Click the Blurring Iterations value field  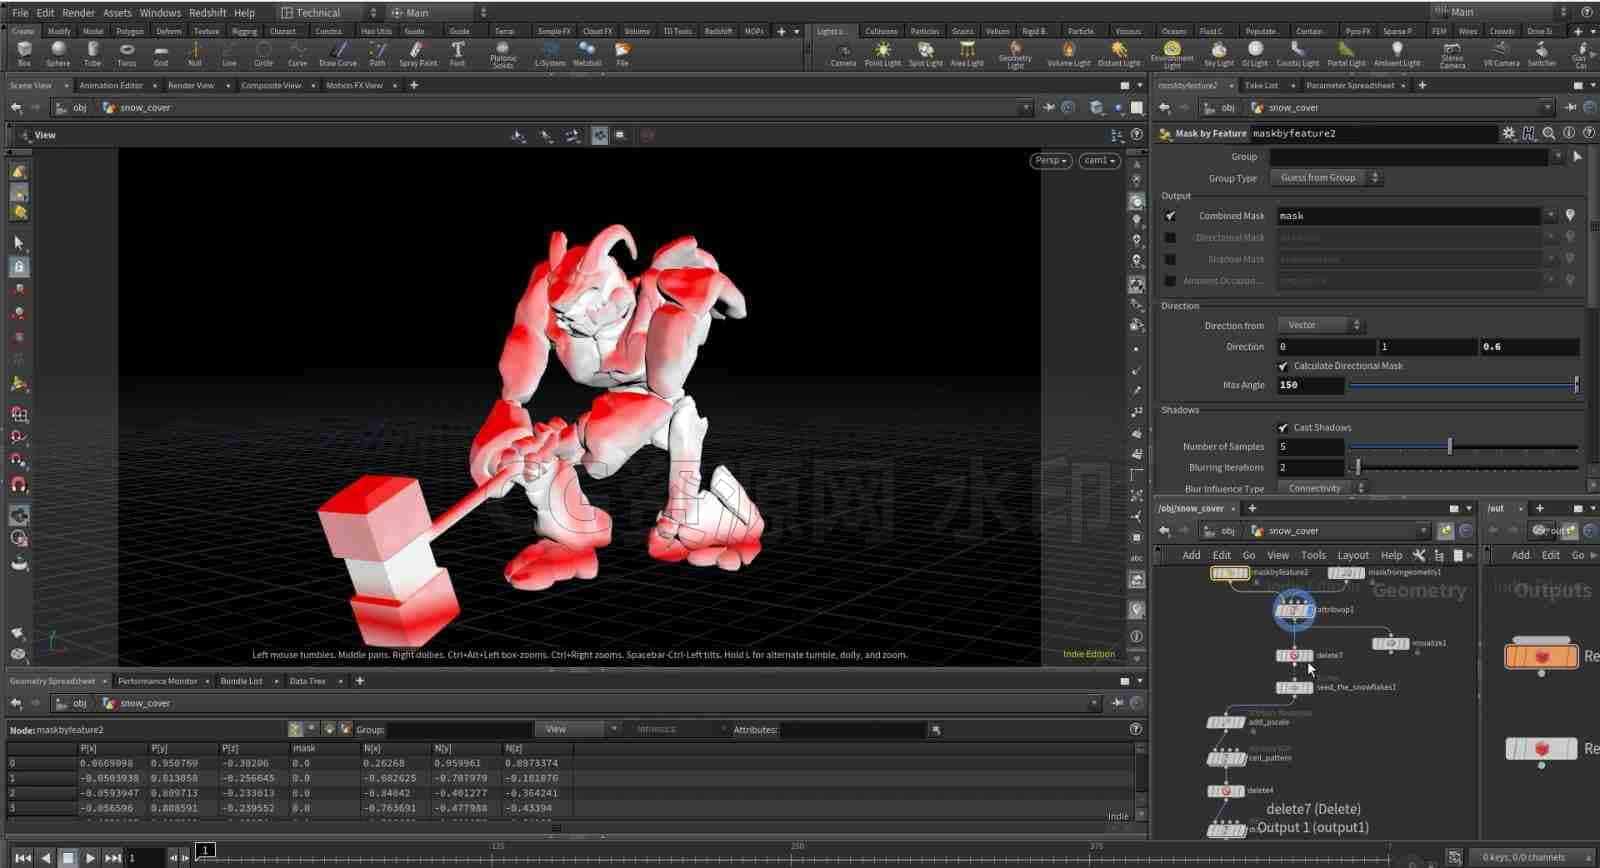coord(1310,468)
